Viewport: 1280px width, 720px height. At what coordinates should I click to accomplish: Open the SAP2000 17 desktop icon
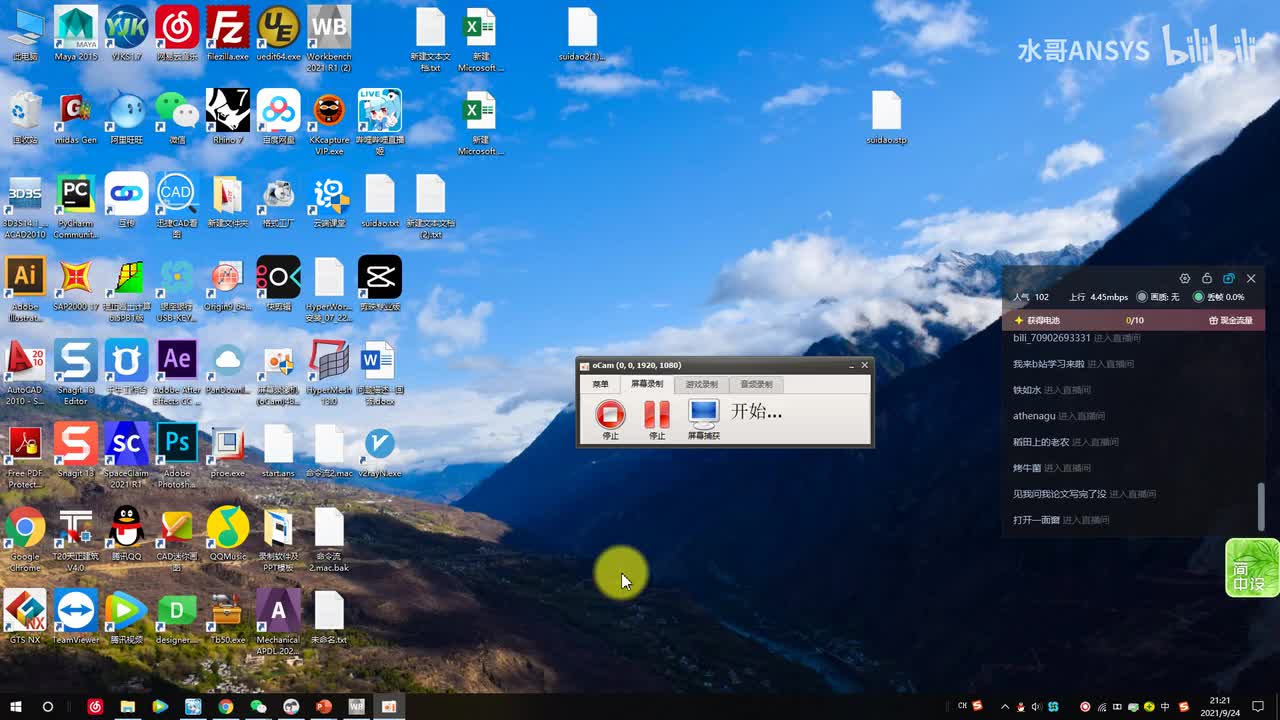coord(76,285)
